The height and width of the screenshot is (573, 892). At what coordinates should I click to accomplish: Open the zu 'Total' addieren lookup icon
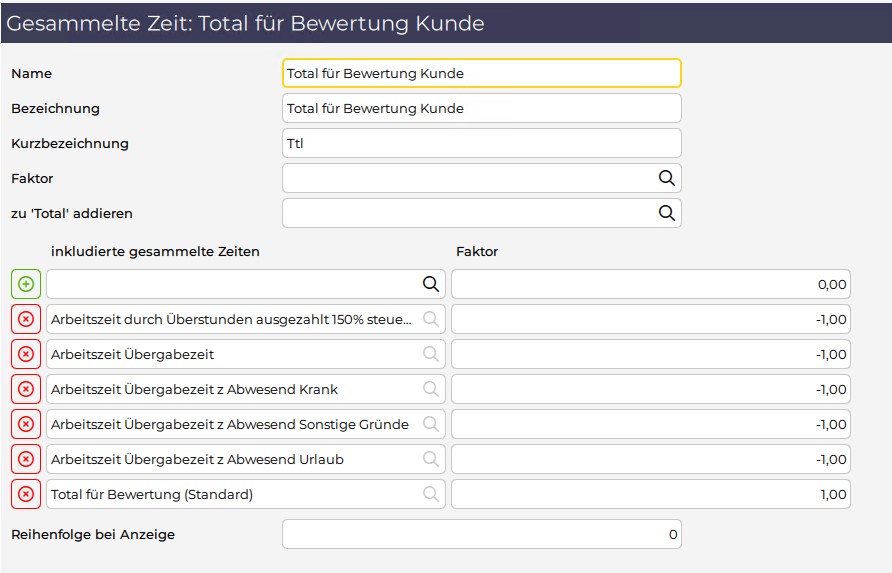pos(667,213)
